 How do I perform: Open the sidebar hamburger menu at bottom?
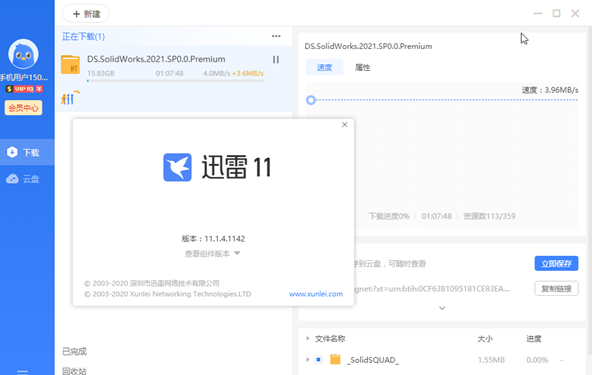[x=23, y=372]
